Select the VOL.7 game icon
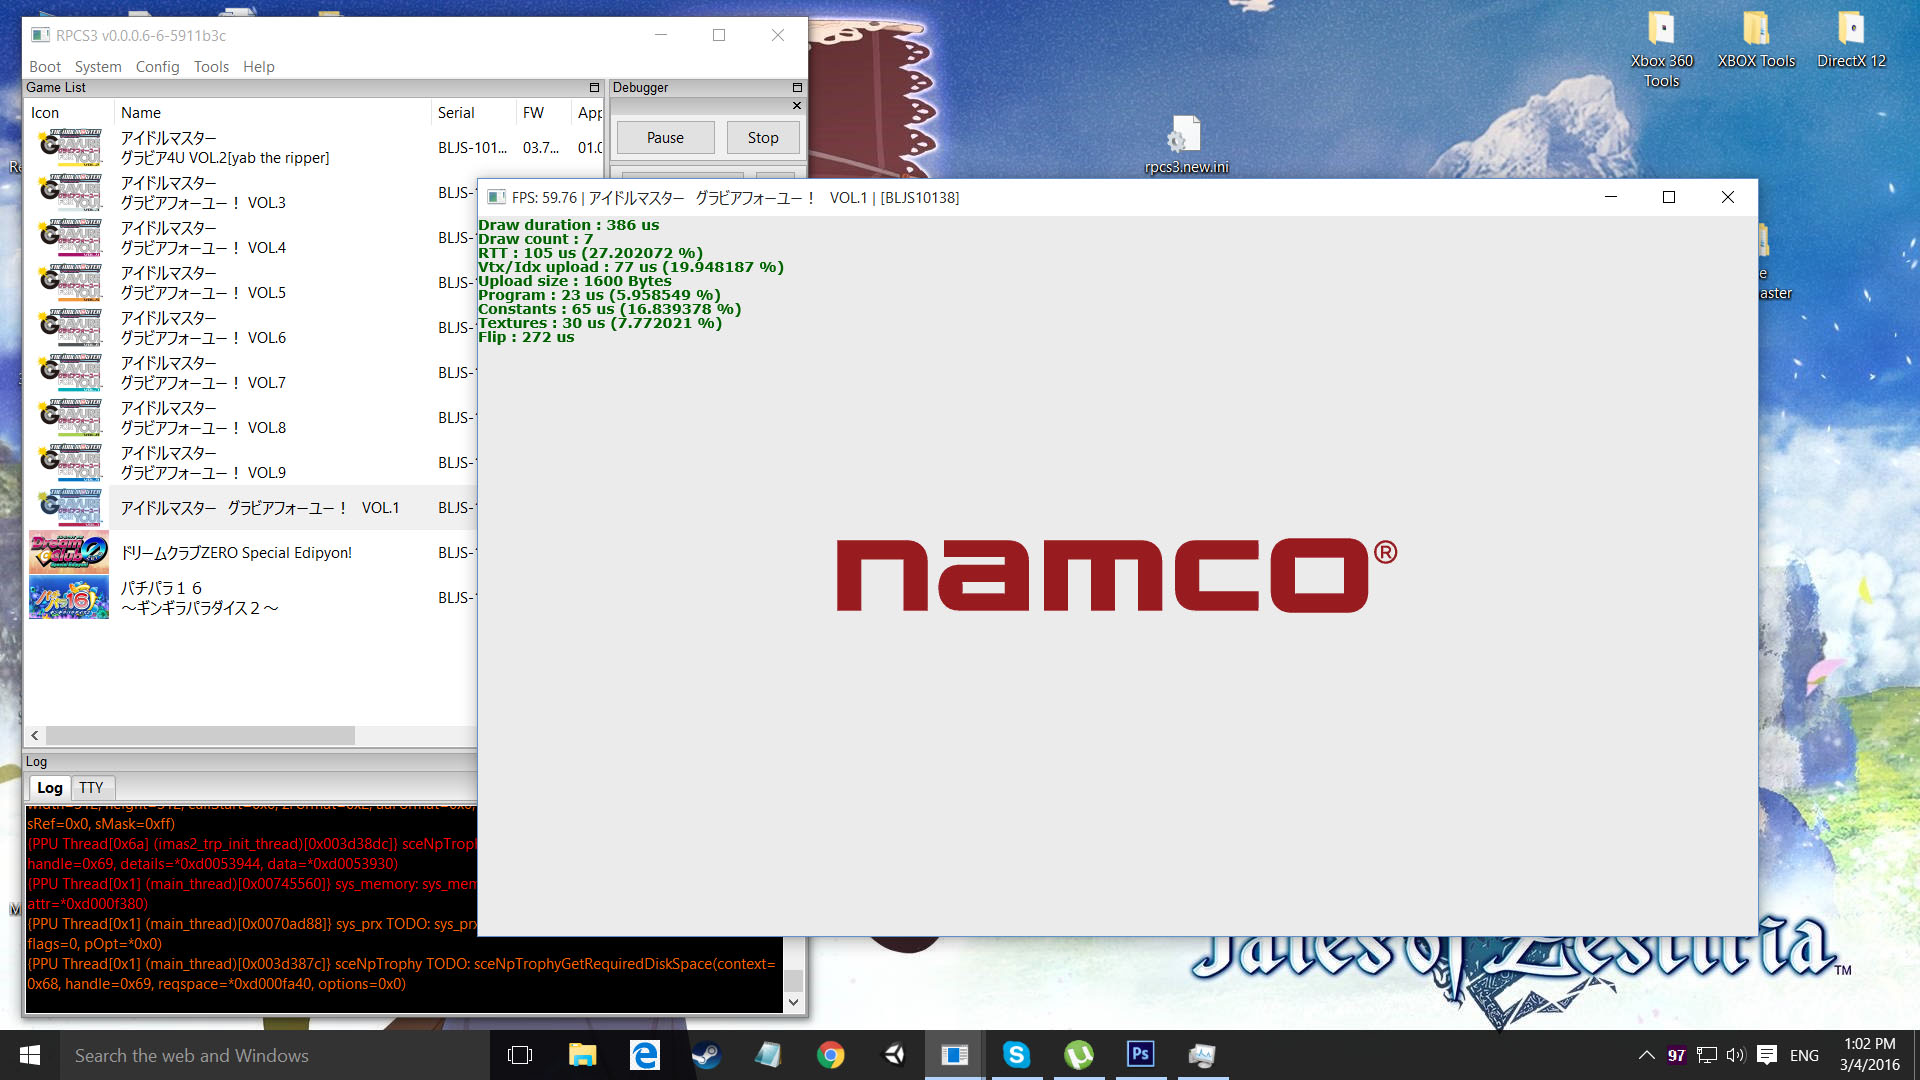The width and height of the screenshot is (1920, 1080). coord(69,373)
